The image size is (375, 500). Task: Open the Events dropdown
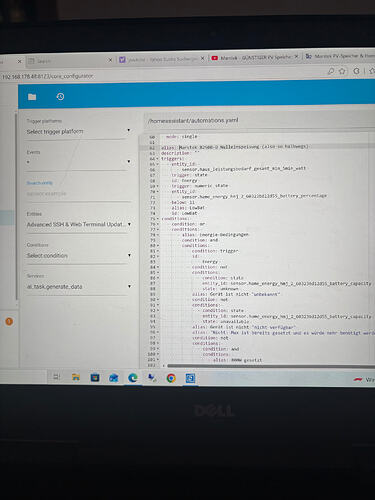tap(79, 162)
